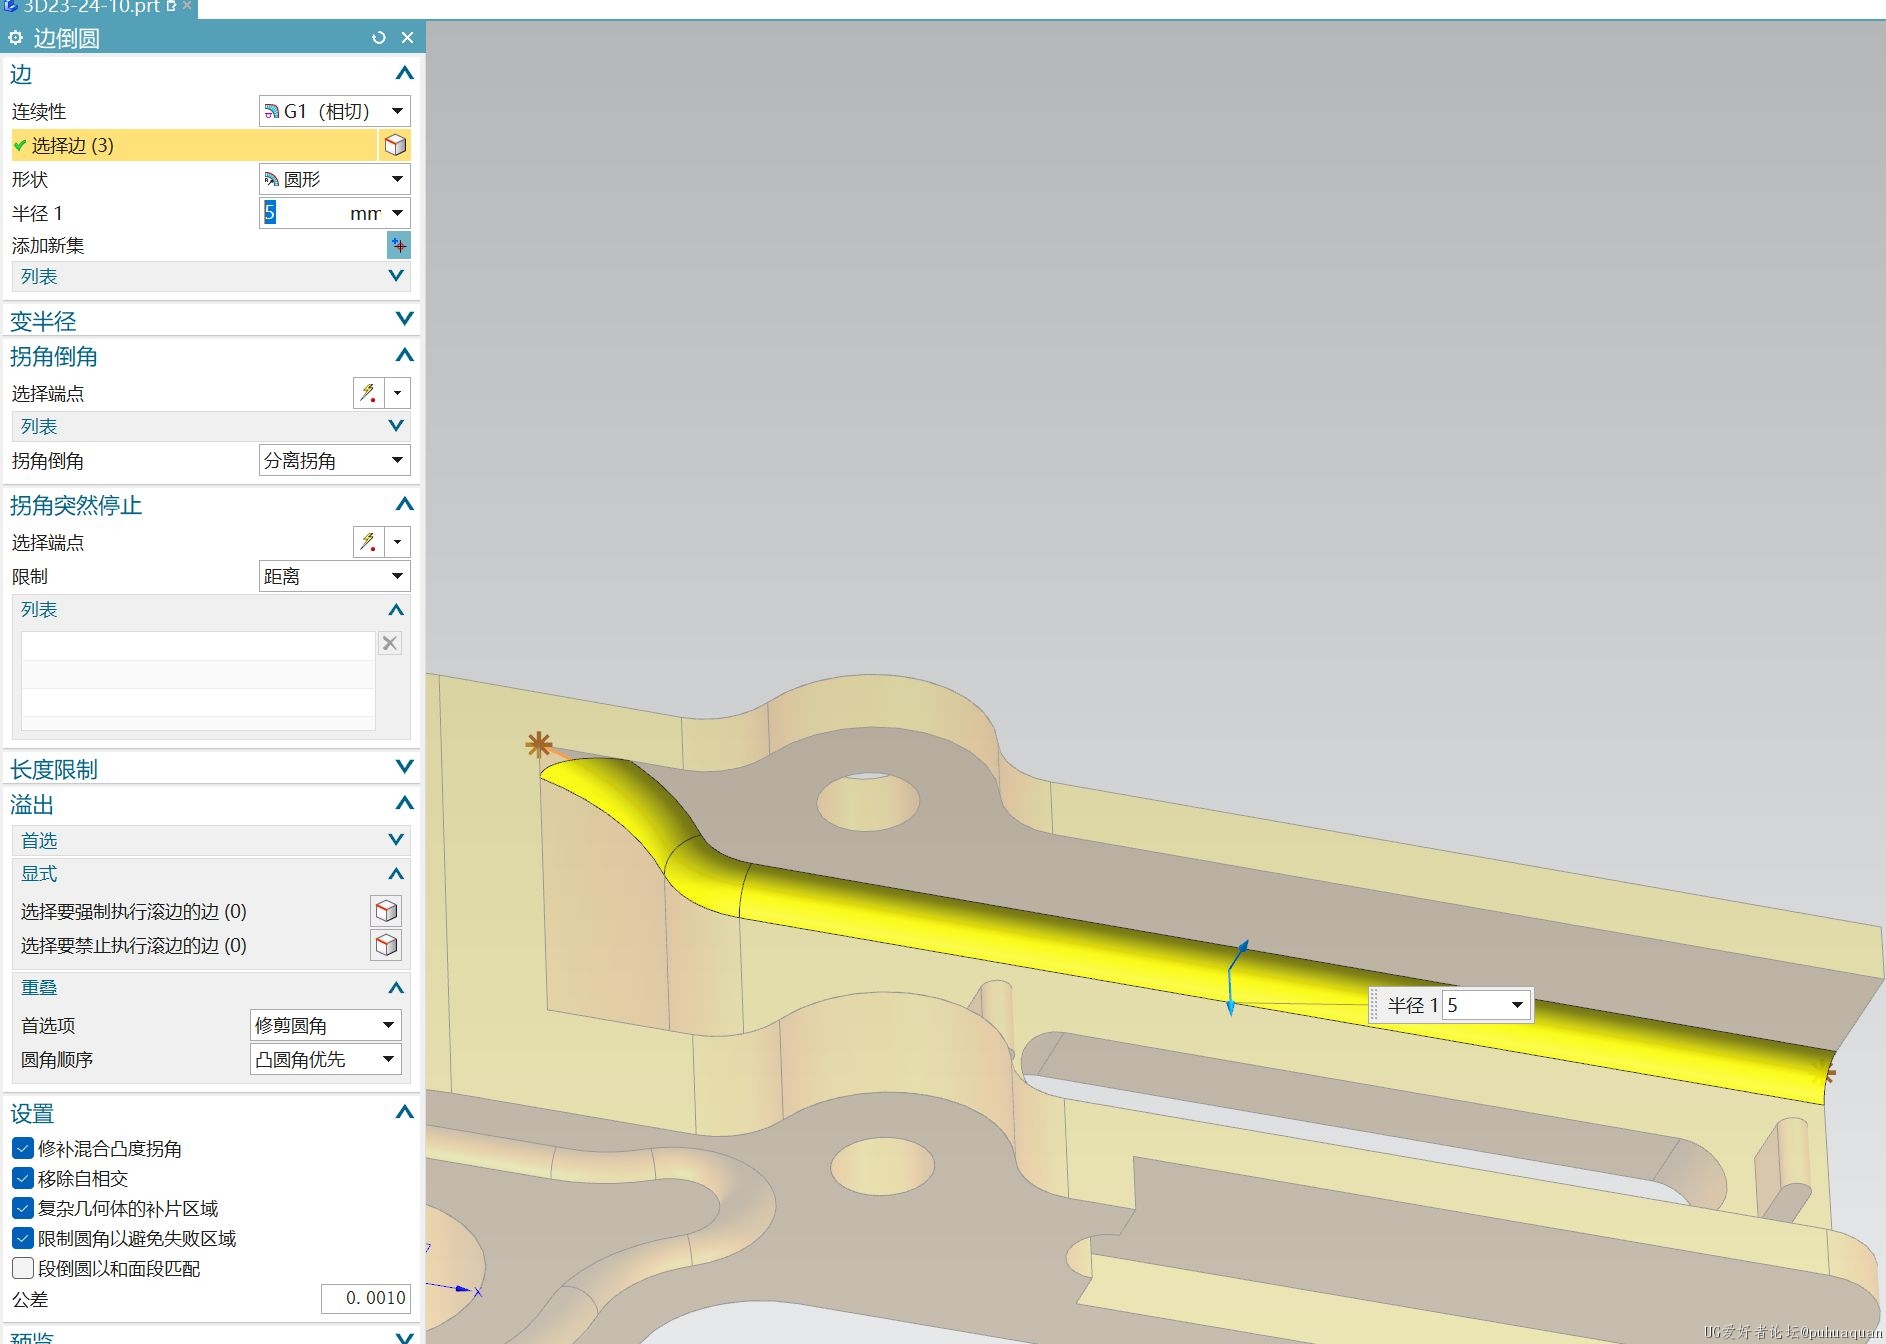Open the 圆角顺序 凸圆角优先 dropdown

click(x=326, y=1059)
